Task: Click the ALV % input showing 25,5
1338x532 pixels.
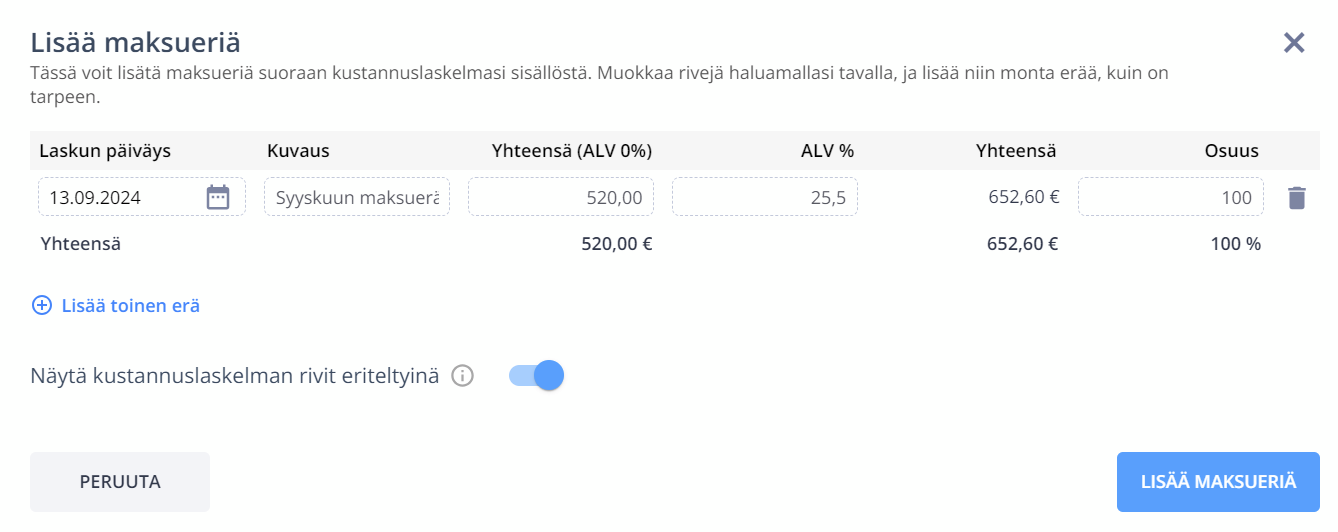Action: click(x=765, y=197)
